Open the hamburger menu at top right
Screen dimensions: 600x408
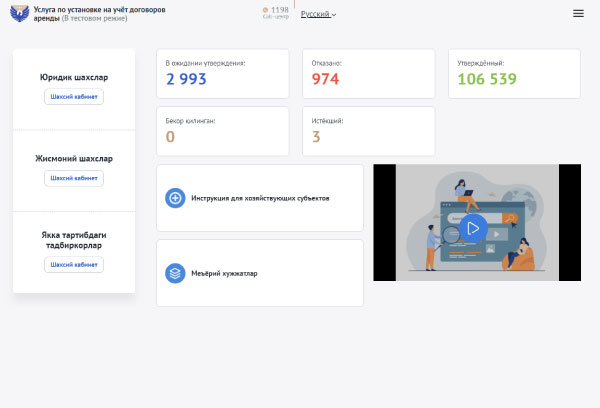(578, 13)
